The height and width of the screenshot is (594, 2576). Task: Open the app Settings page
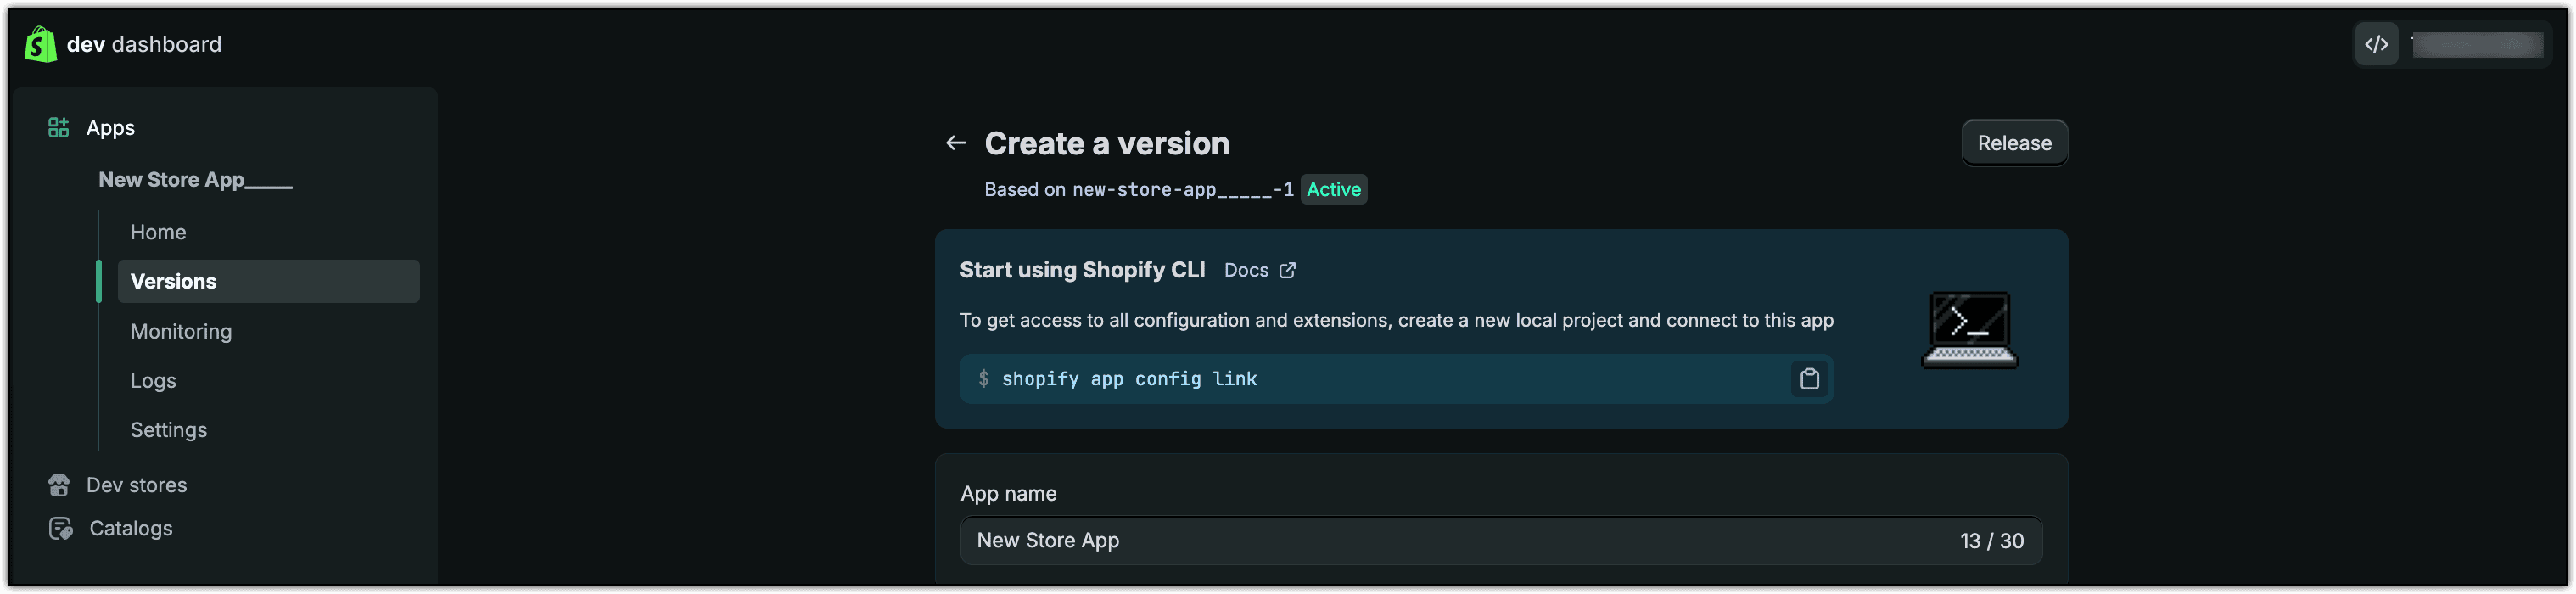[x=169, y=430]
